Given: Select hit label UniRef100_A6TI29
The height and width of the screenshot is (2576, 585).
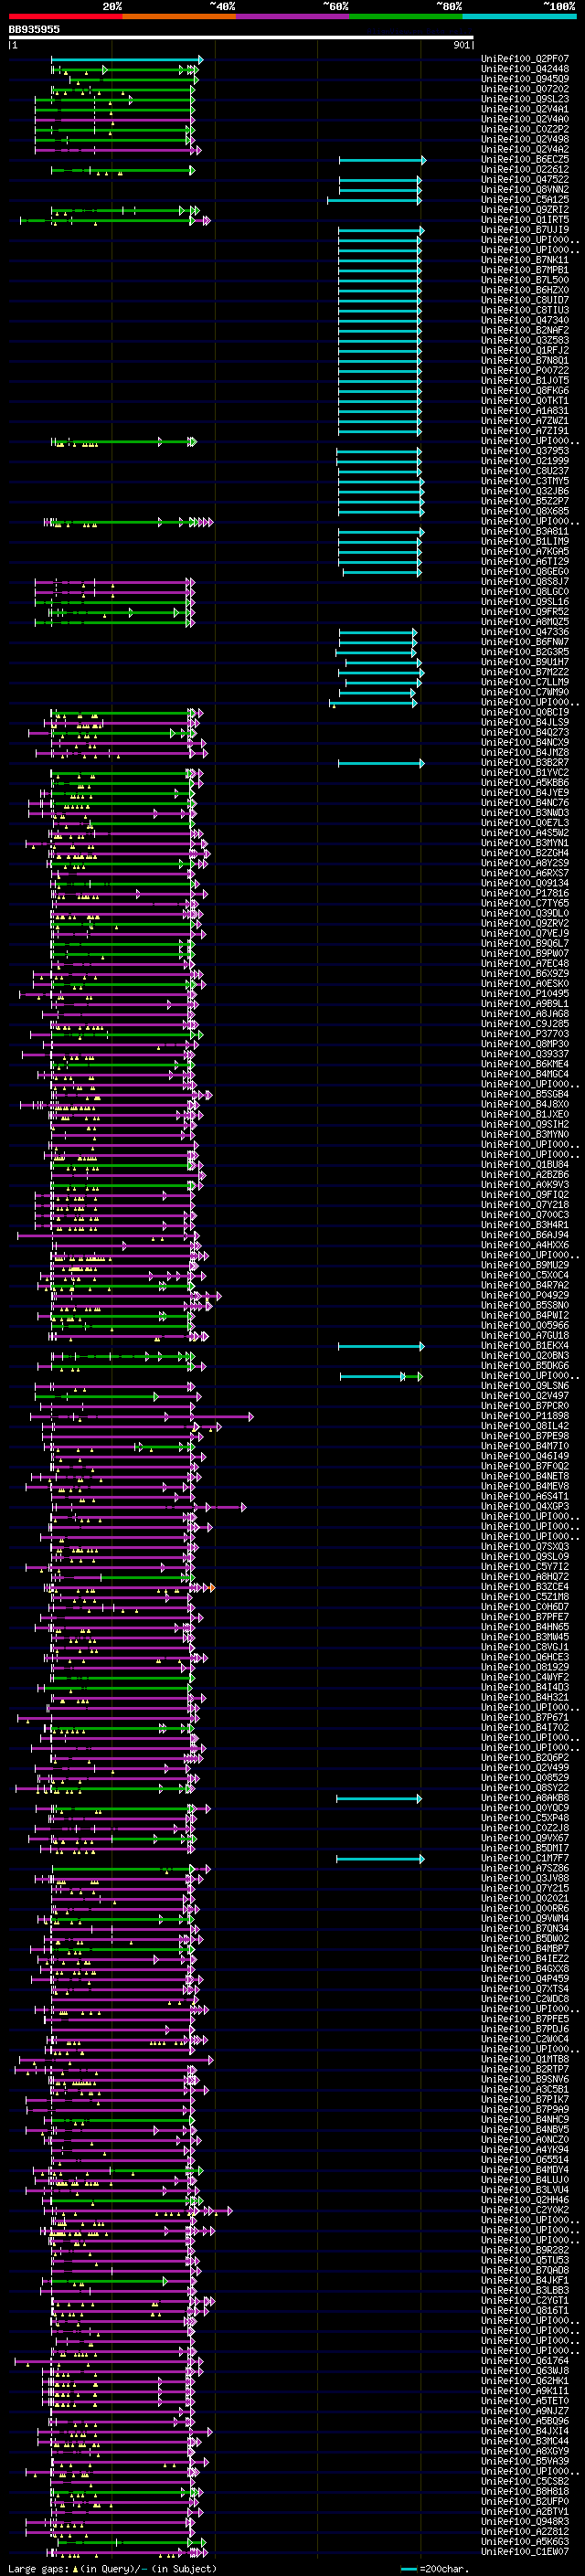Looking at the screenshot, I should click(525, 562).
